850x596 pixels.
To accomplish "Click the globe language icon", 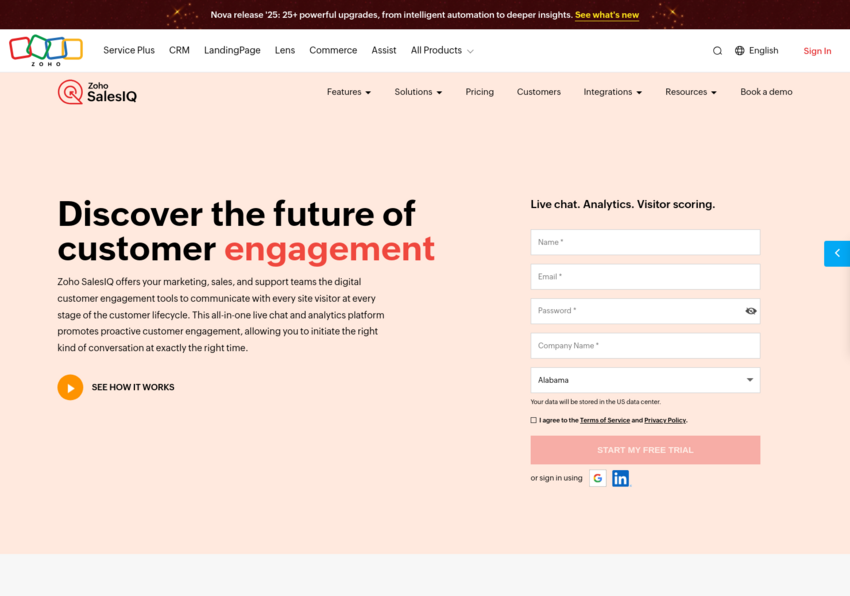I will tap(740, 51).
